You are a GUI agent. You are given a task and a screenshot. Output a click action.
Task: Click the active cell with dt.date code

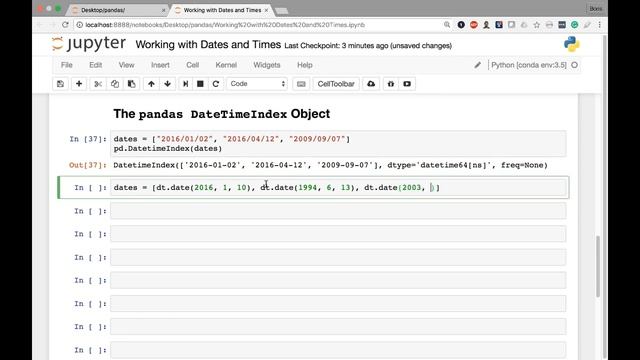coord(338,187)
